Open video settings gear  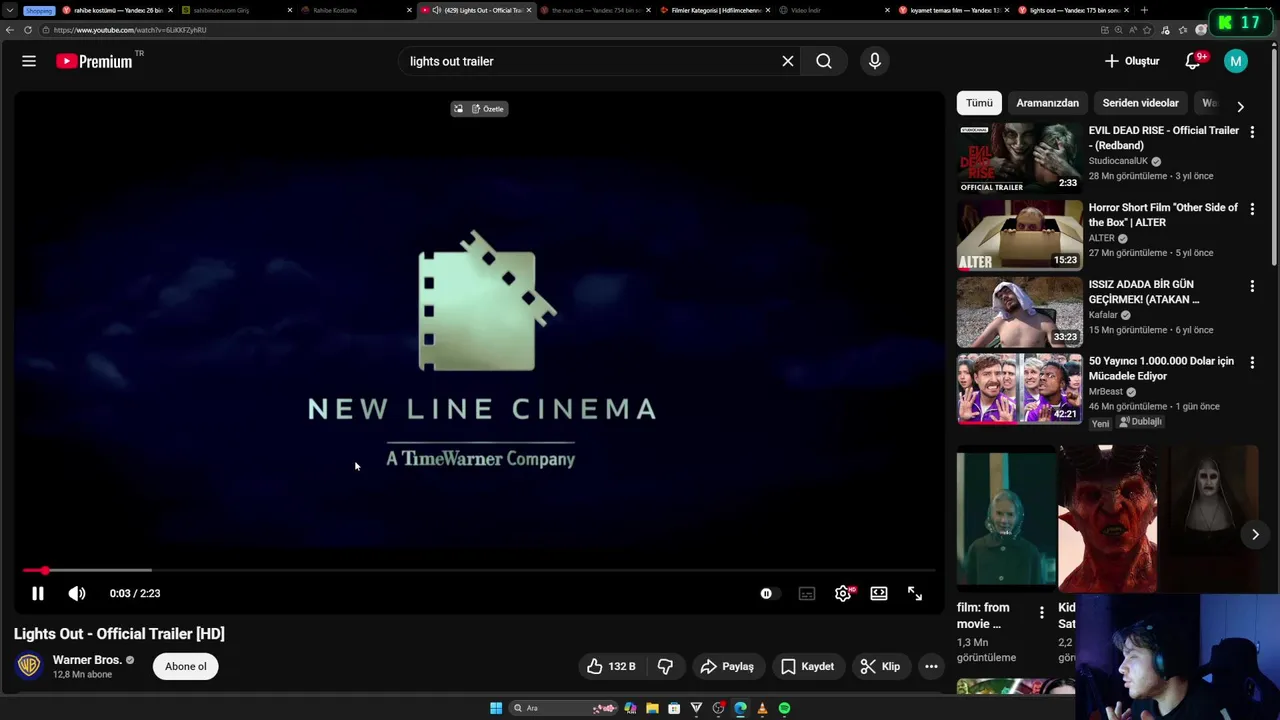pyautogui.click(x=843, y=593)
